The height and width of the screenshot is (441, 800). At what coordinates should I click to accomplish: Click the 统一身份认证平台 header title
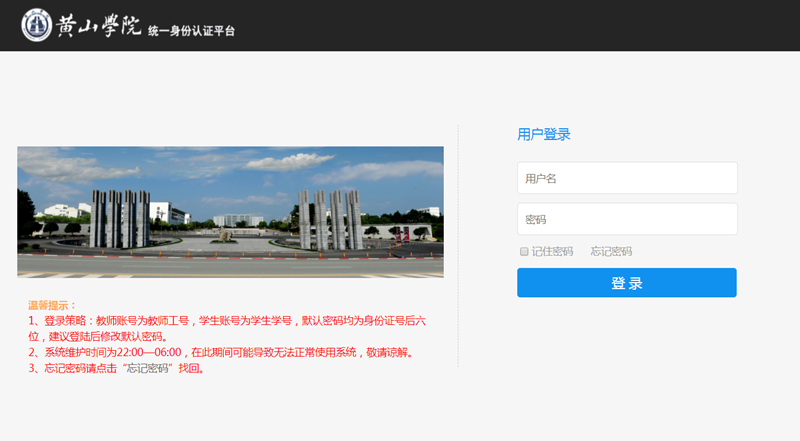pos(191,31)
